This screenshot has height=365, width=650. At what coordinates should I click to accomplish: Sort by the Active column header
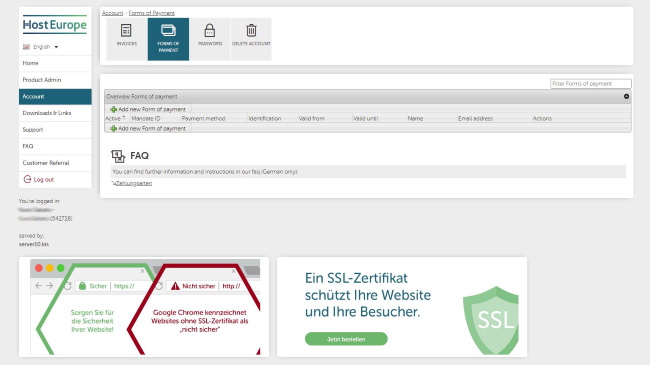click(x=115, y=118)
